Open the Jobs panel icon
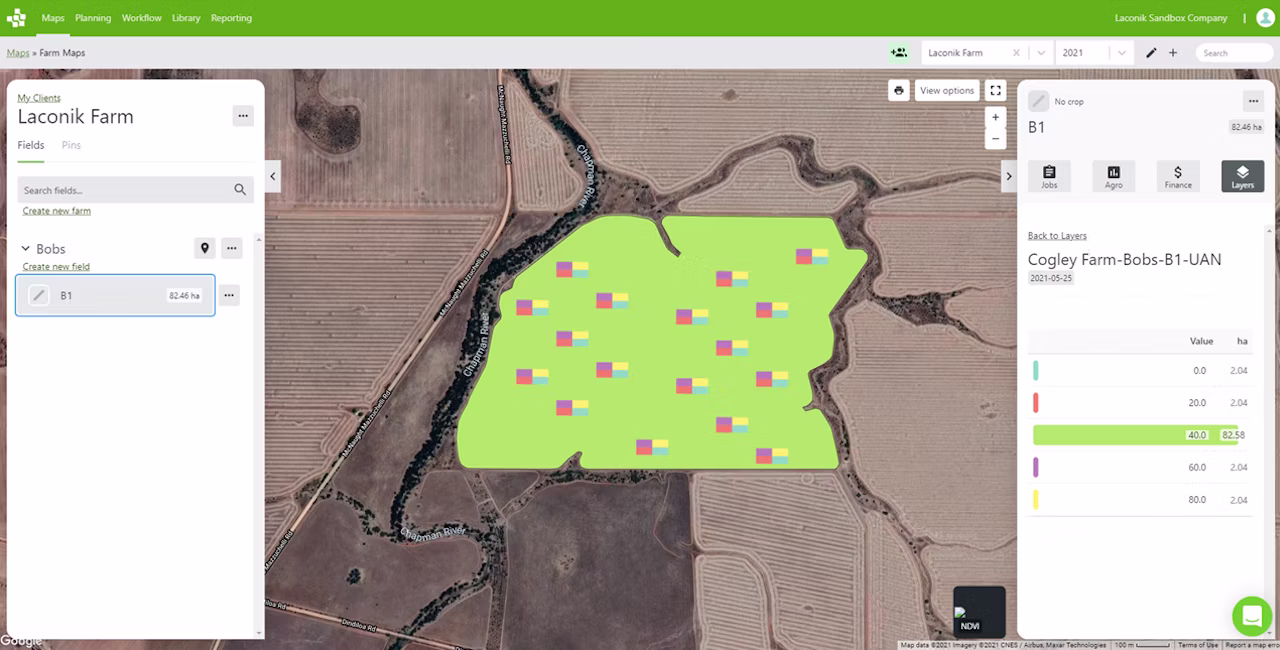Viewport: 1280px width, 650px height. tap(1049, 176)
